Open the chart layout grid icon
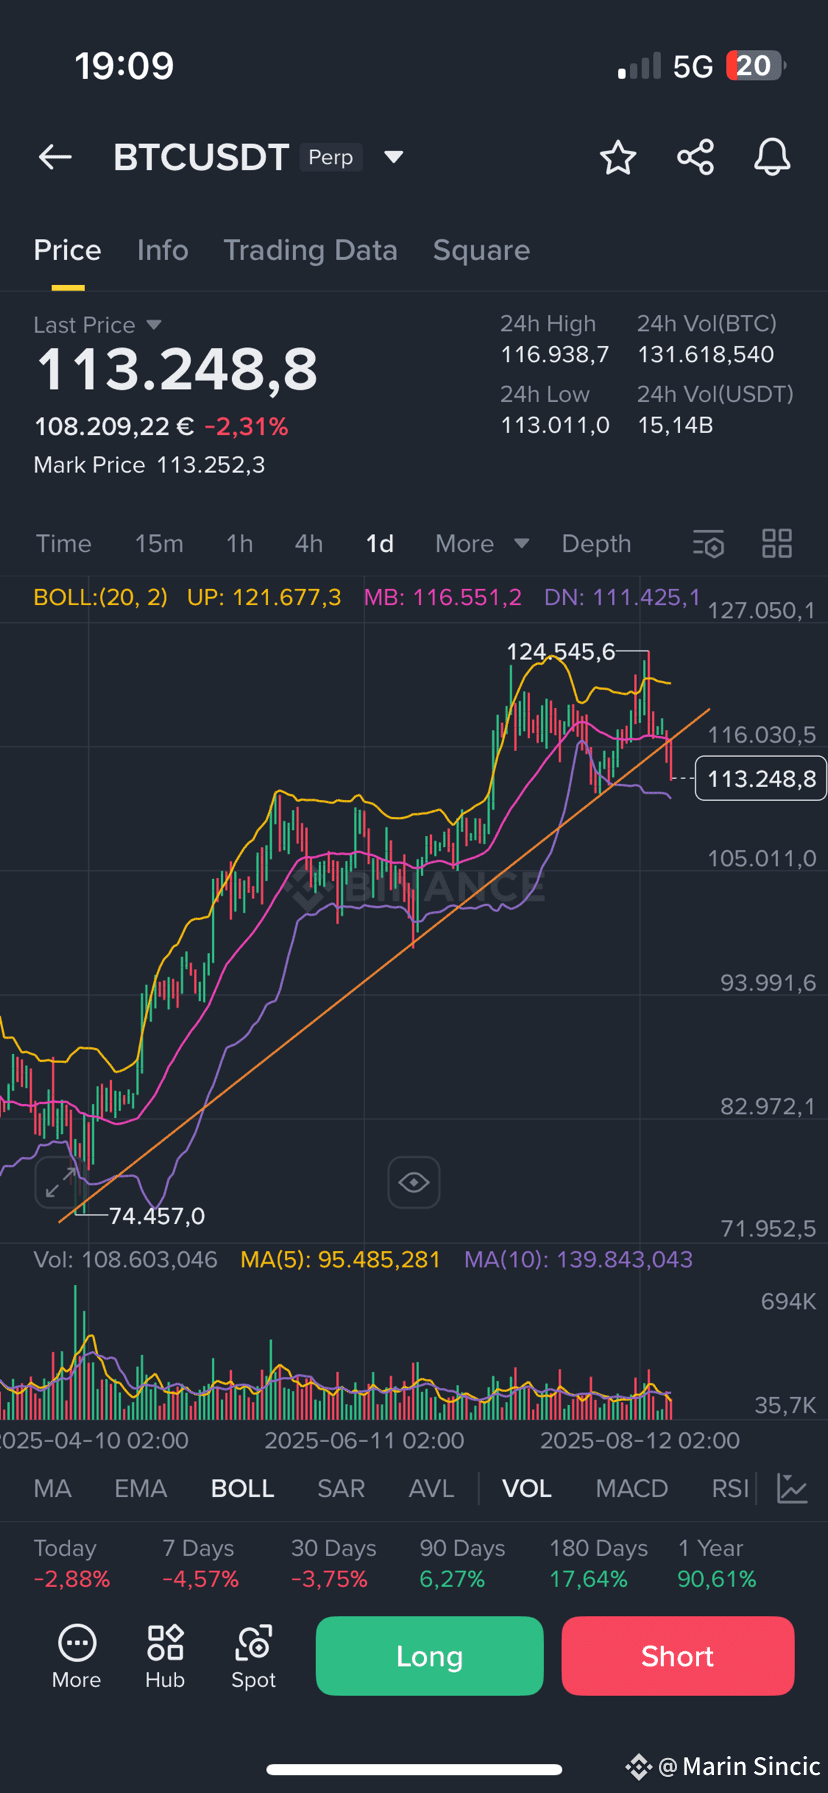The height and width of the screenshot is (1793, 828). coord(777,544)
